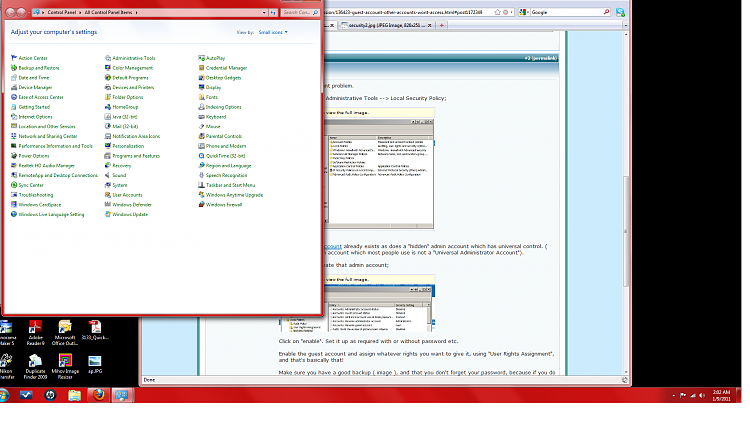Open Adobe Reader 9 desktop shortcut
The height and width of the screenshot is (422, 750).
35,333
